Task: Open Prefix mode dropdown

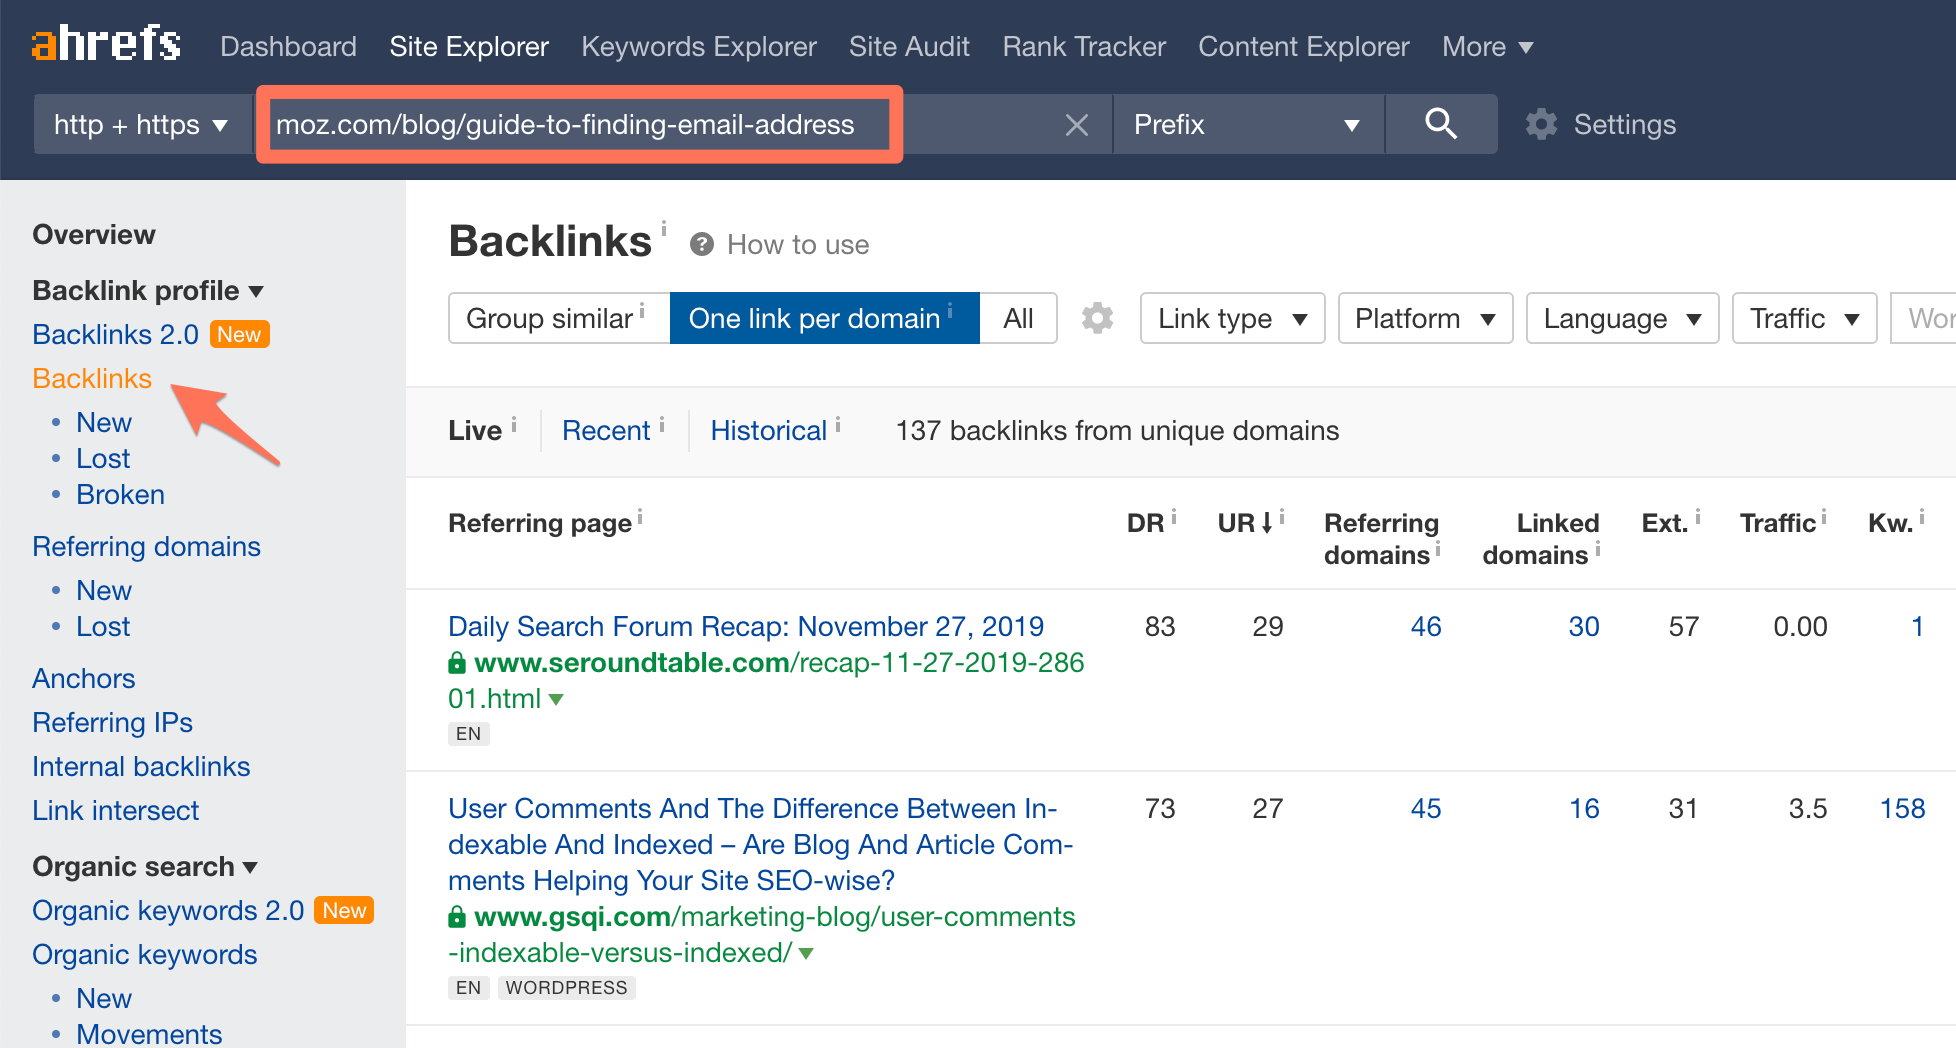Action: pyautogui.click(x=1248, y=124)
